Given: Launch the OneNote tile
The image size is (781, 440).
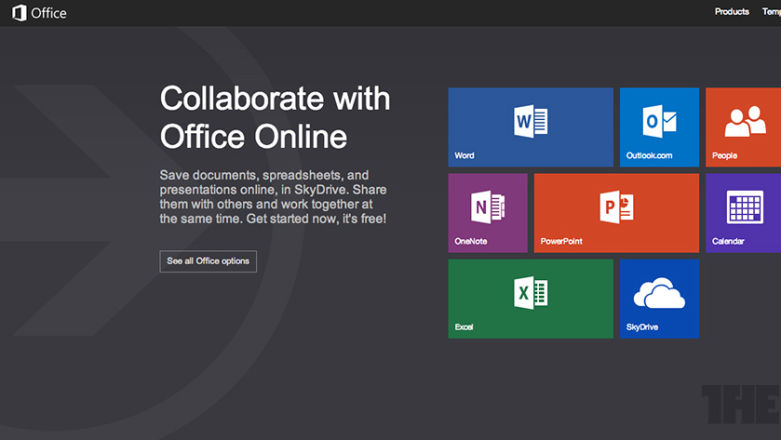Looking at the screenshot, I should point(488,213).
